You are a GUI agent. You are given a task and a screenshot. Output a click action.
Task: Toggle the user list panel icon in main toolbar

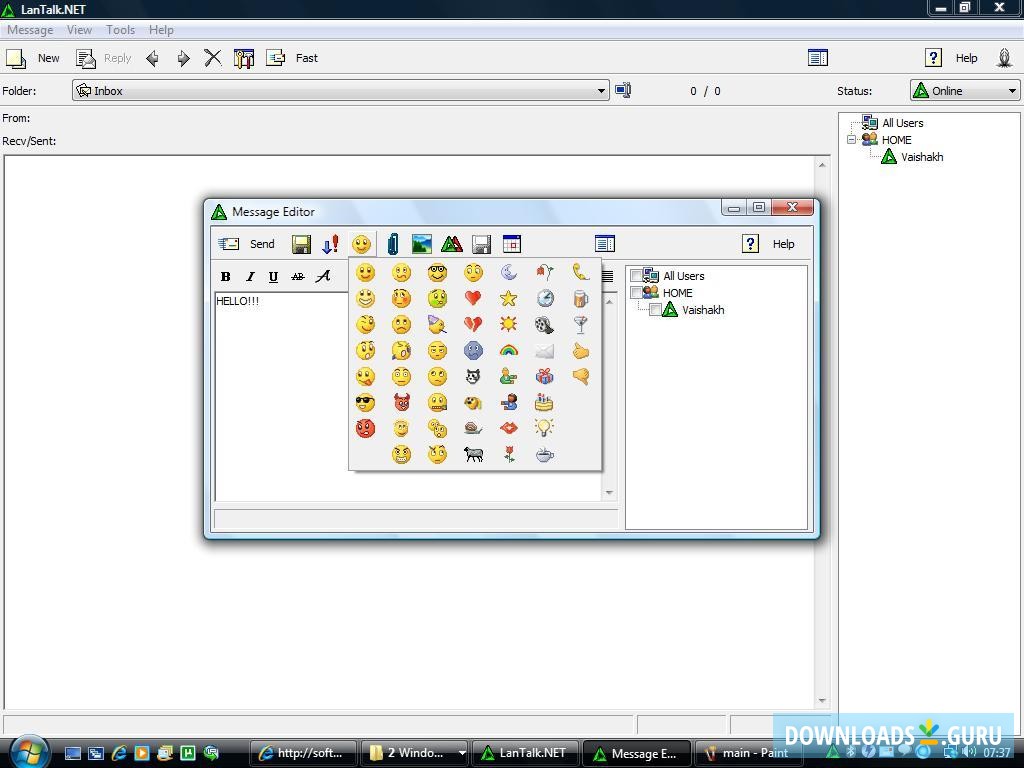point(818,57)
